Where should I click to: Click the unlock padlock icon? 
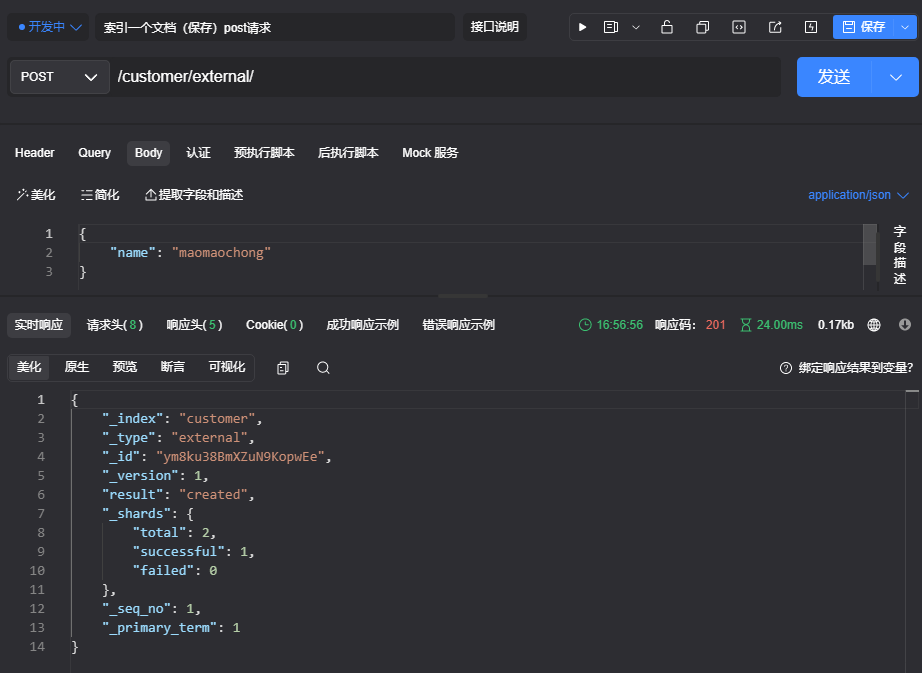click(x=667, y=27)
